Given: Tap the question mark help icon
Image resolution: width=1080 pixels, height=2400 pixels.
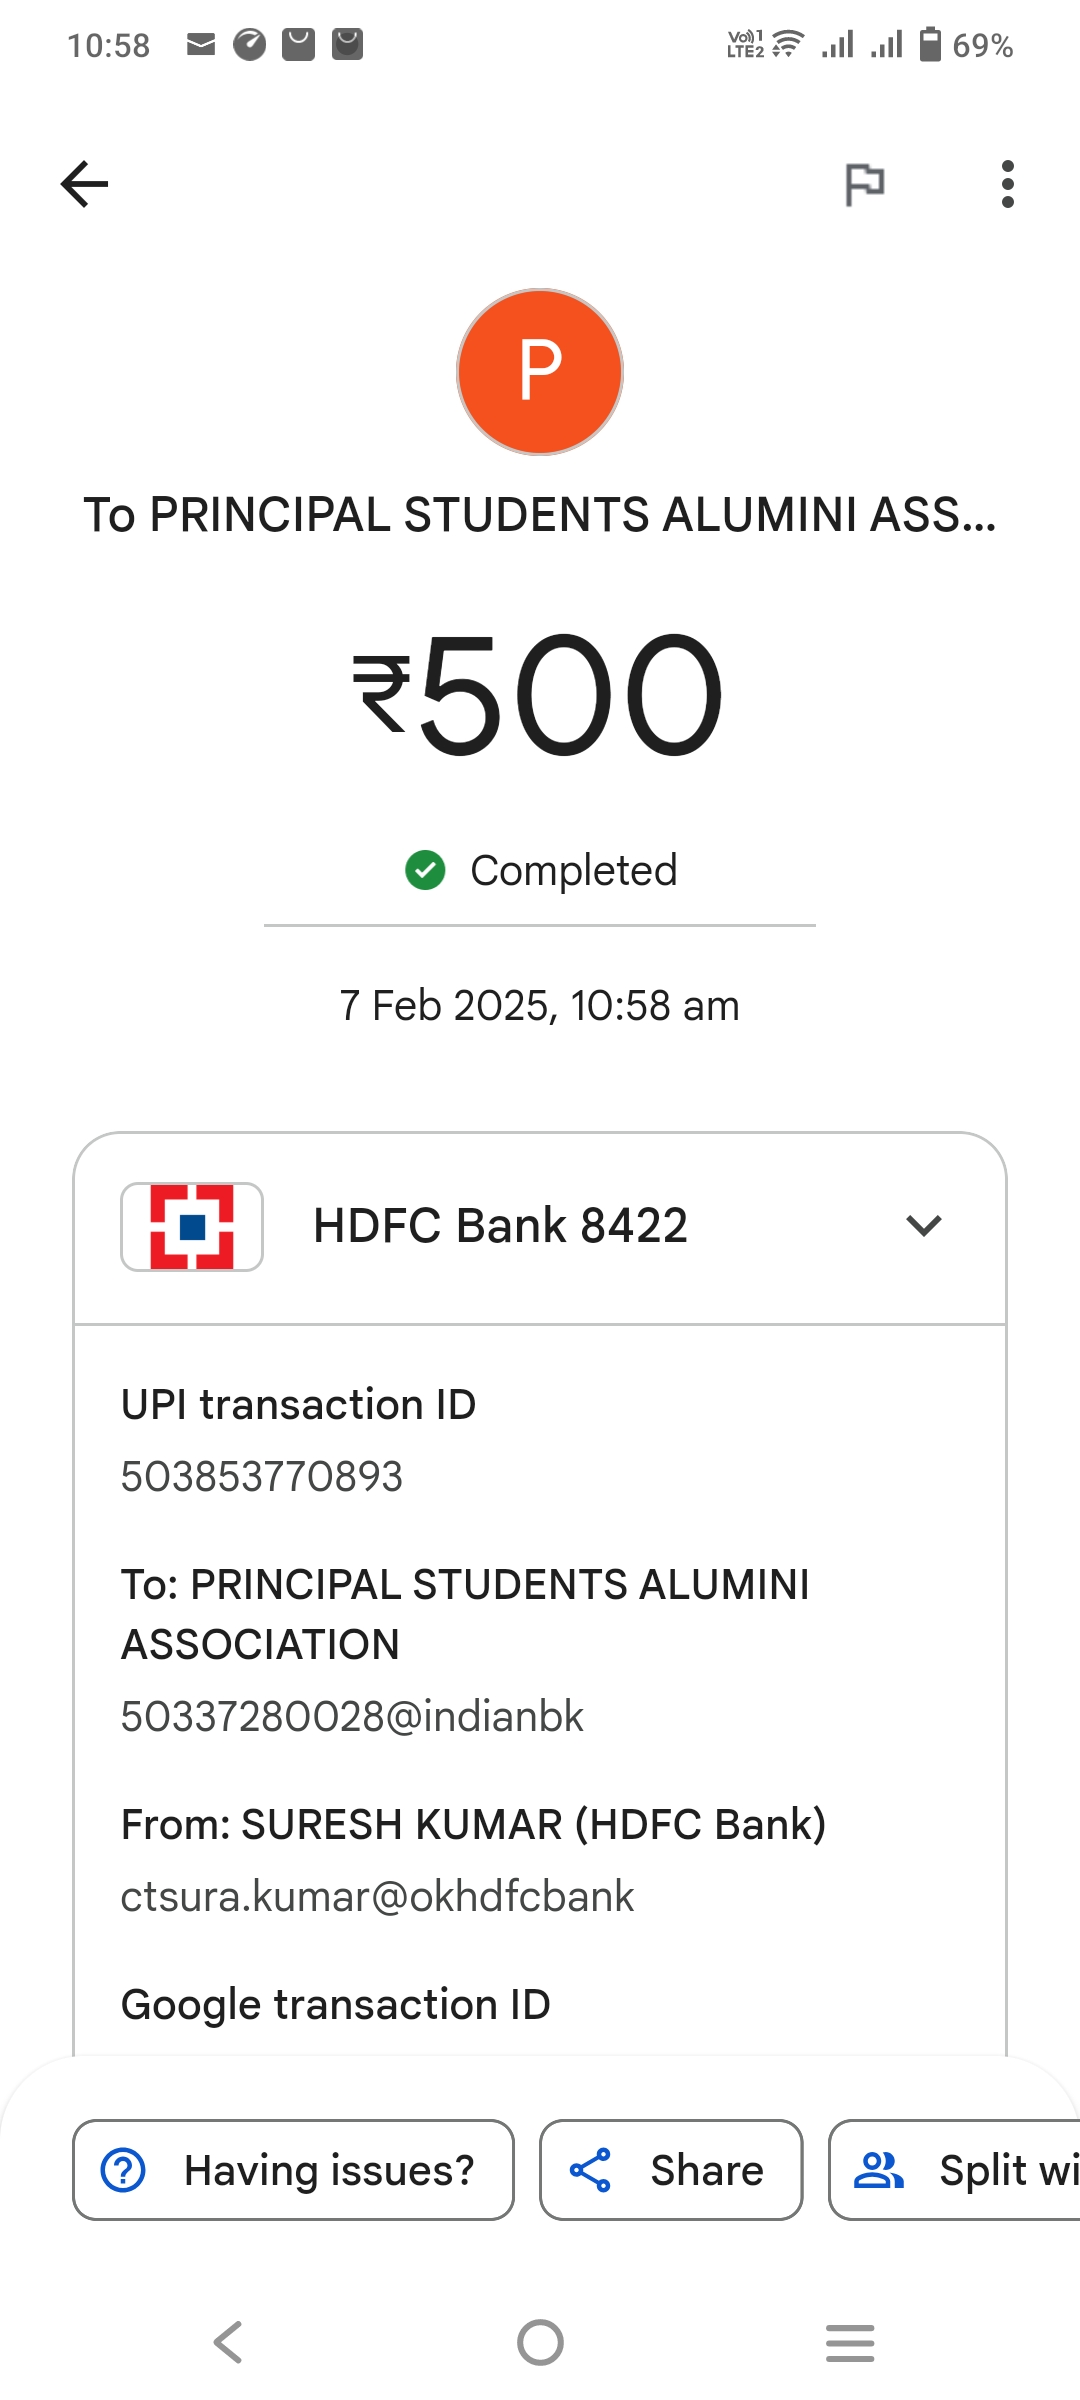Looking at the screenshot, I should pos(124,2170).
